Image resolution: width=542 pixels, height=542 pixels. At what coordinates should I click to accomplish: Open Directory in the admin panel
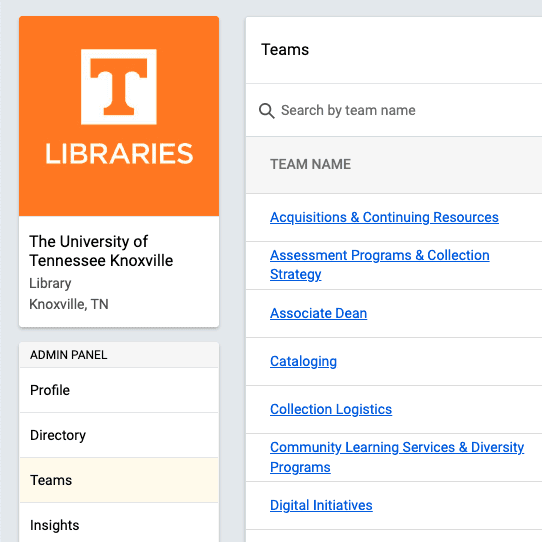(119, 435)
